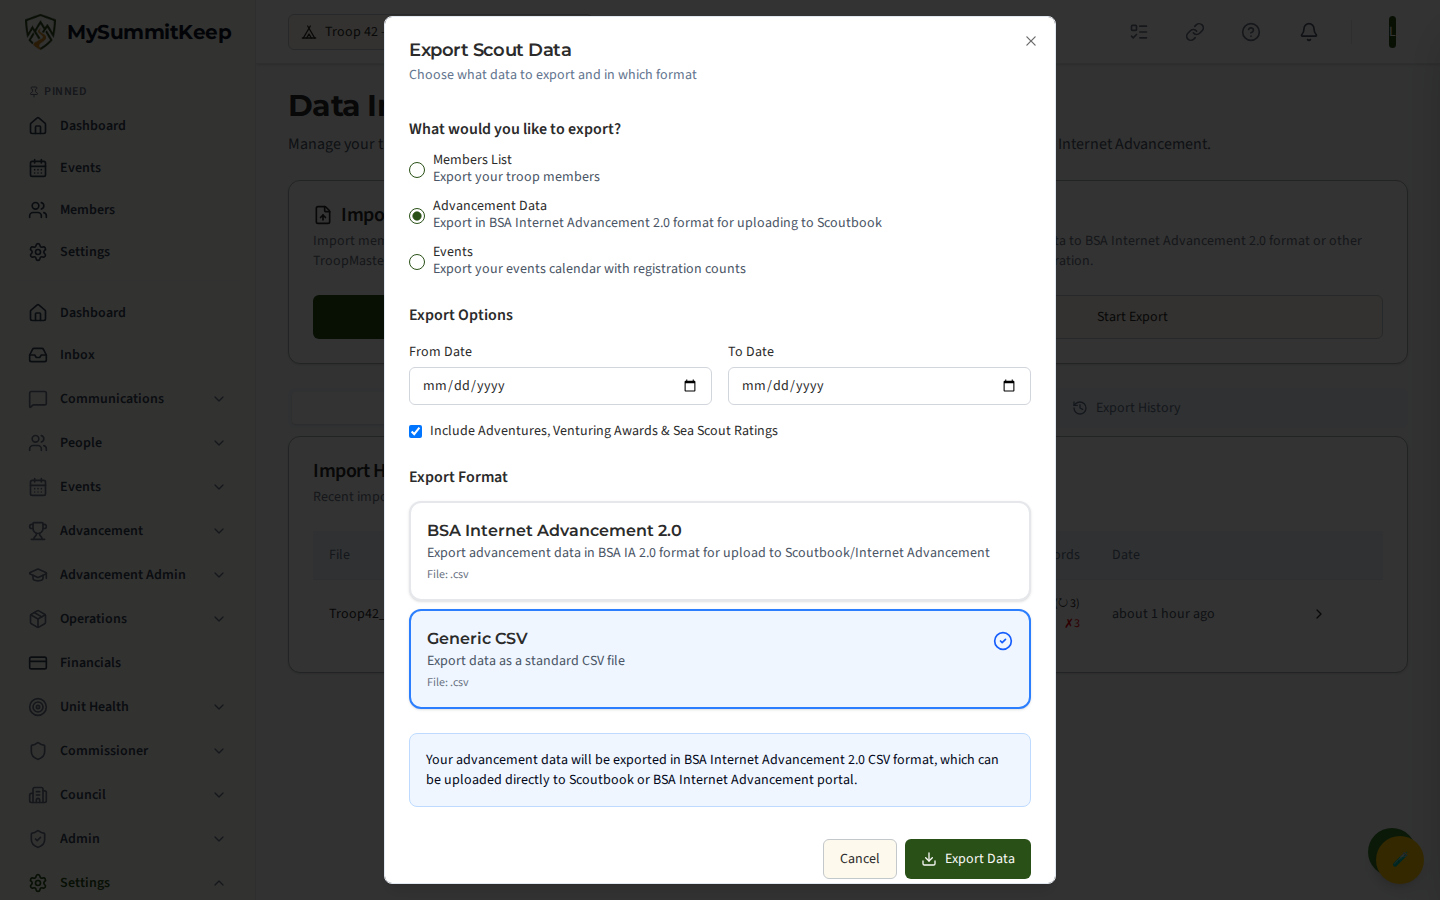This screenshot has width=1440, height=900.
Task: Click the Advancement Admin graduation cap icon
Action: pyautogui.click(x=38, y=575)
